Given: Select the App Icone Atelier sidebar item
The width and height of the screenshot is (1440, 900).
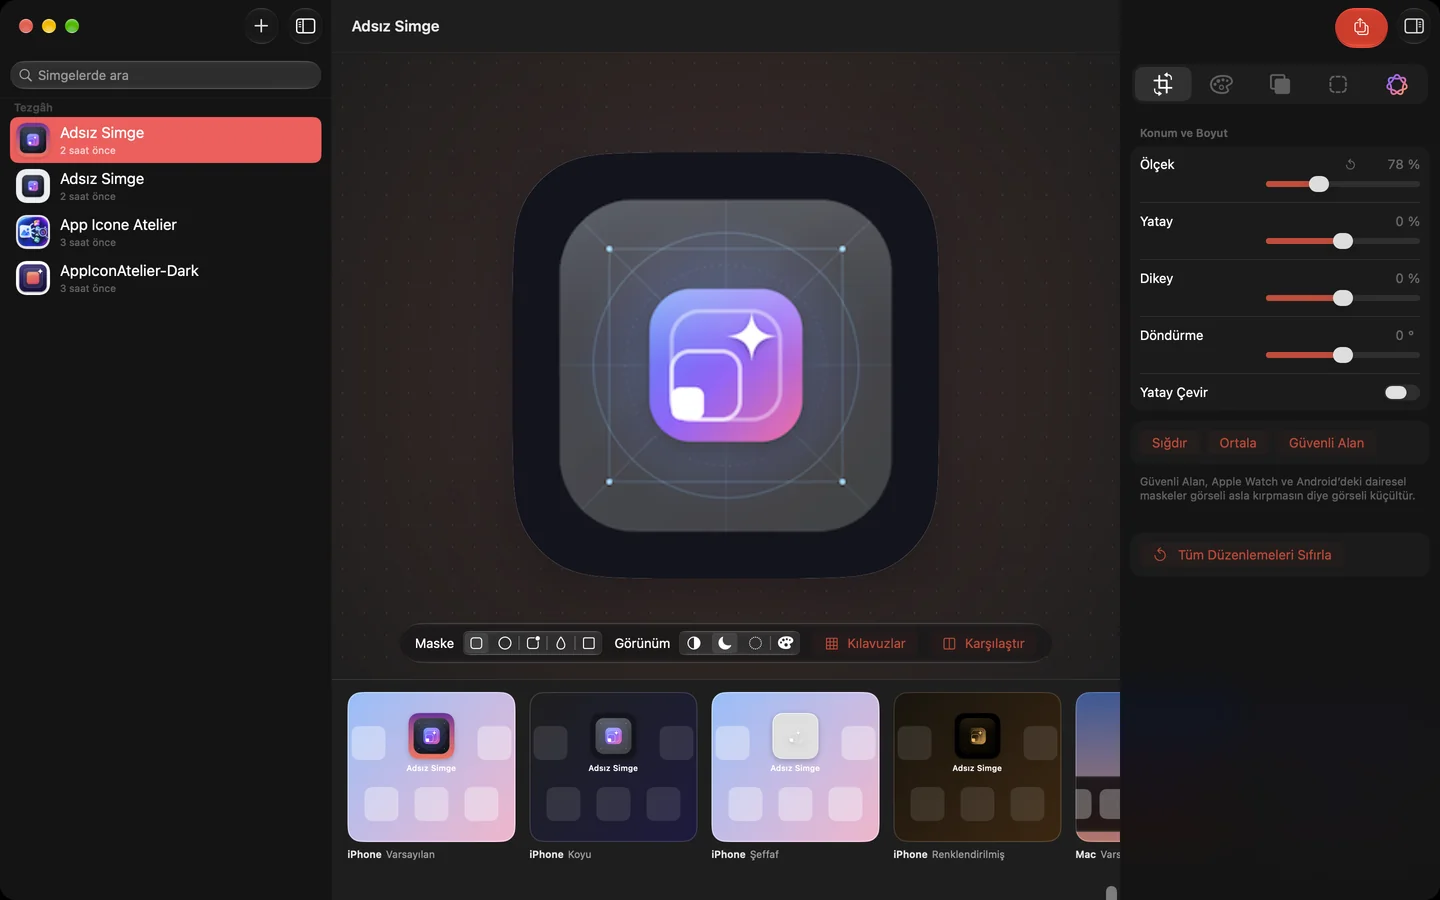Looking at the screenshot, I should pos(166,232).
